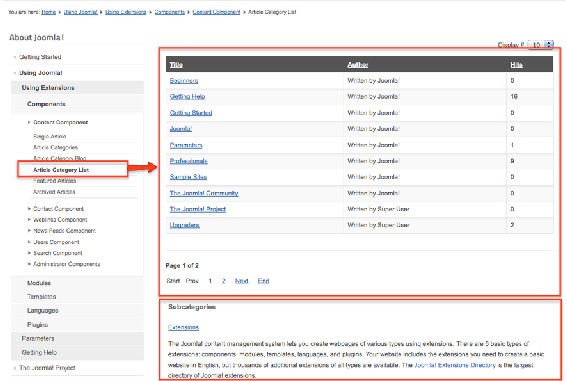The width and height of the screenshot is (567, 381).
Task: Open the Beginners article
Action: click(184, 81)
